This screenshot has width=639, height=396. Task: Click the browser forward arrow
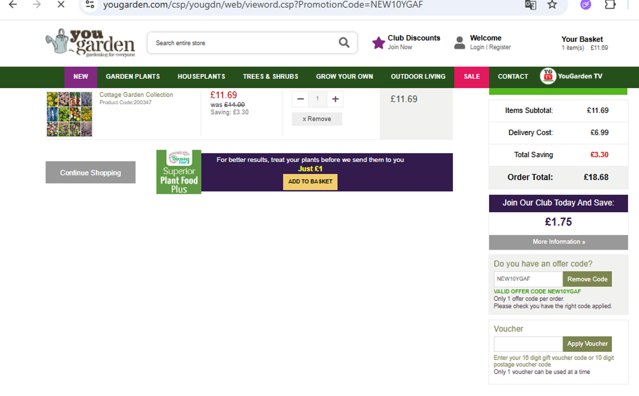coord(37,4)
